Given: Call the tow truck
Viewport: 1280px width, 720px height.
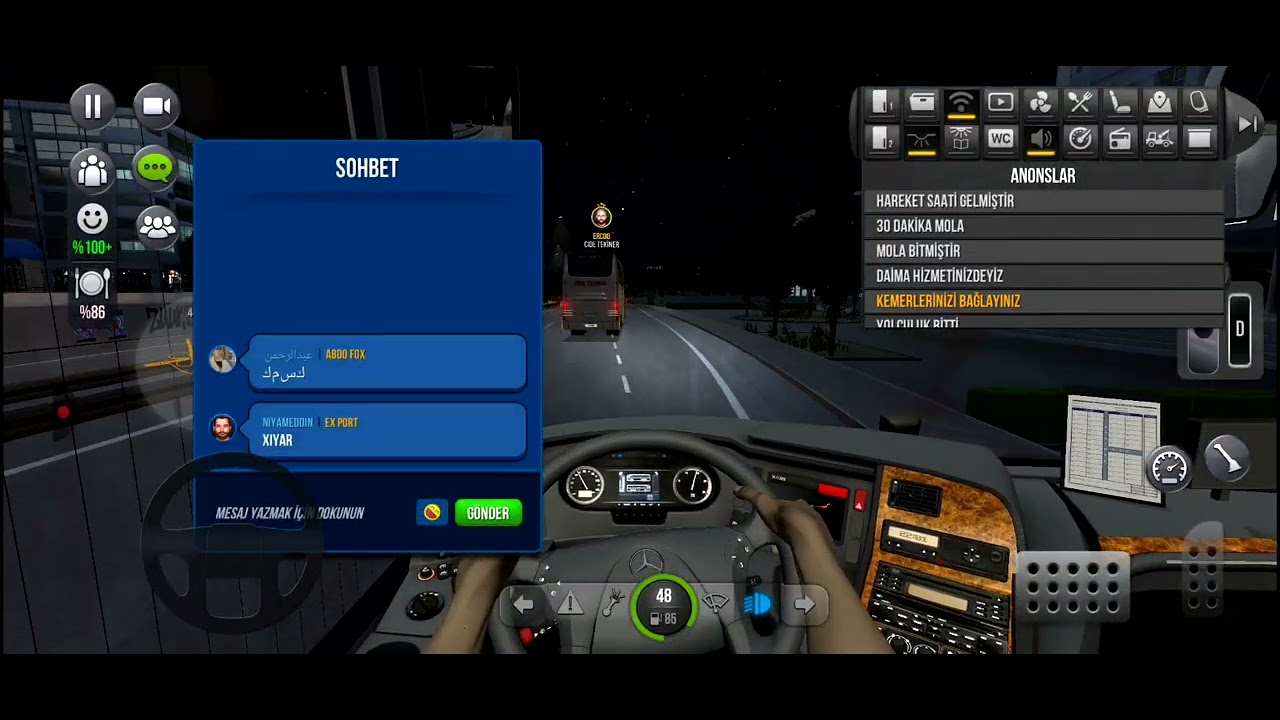Looking at the screenshot, I should [x=1159, y=139].
